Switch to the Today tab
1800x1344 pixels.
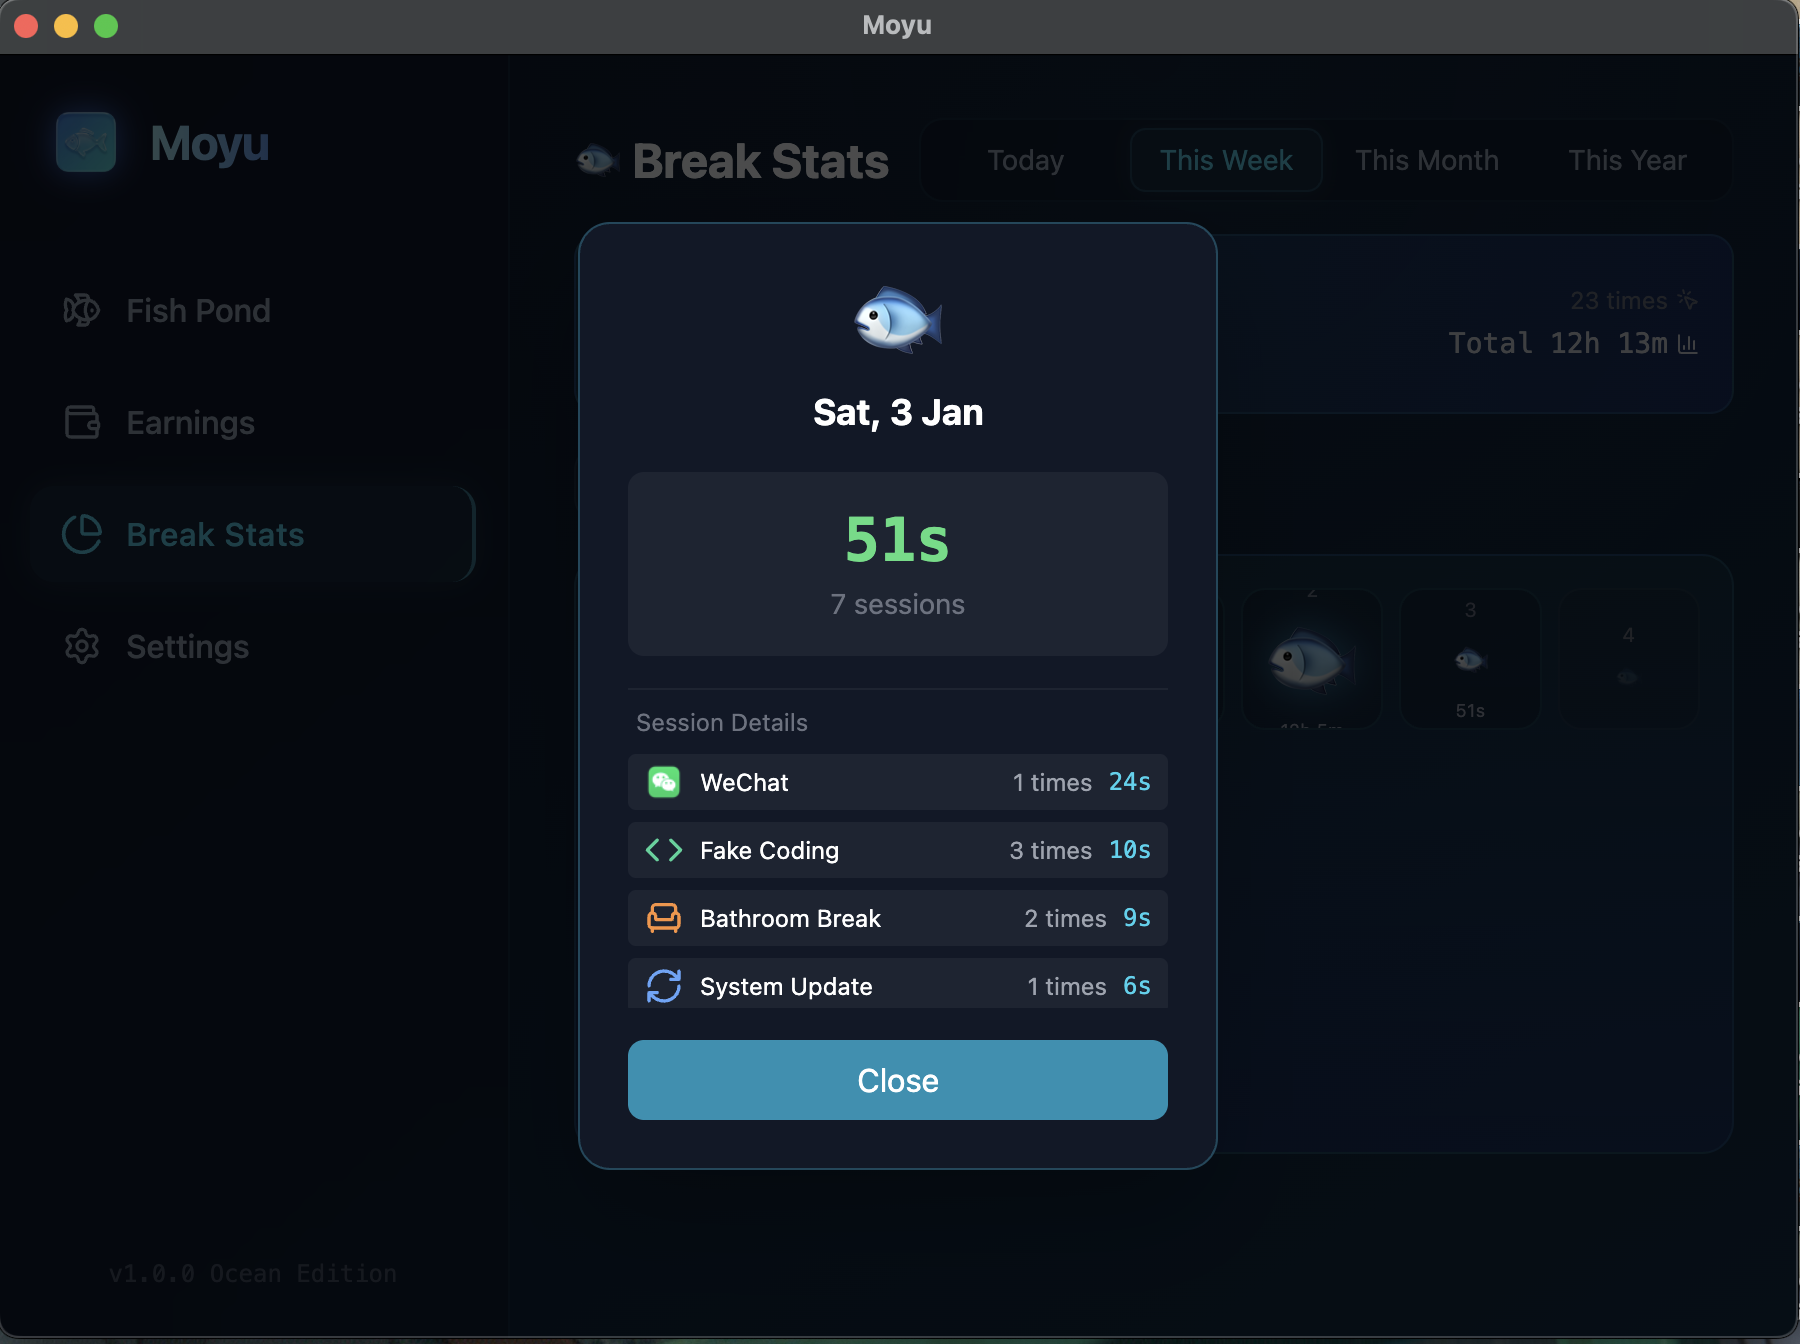click(1025, 160)
